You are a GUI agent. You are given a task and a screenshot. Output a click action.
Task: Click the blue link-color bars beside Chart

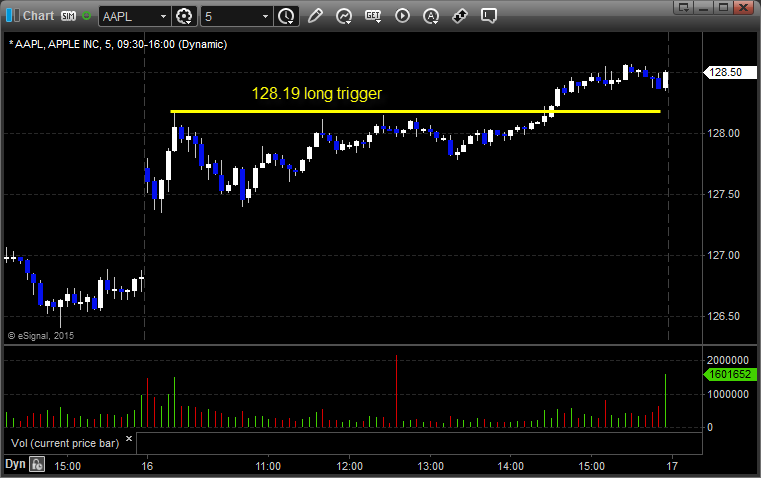point(13,16)
